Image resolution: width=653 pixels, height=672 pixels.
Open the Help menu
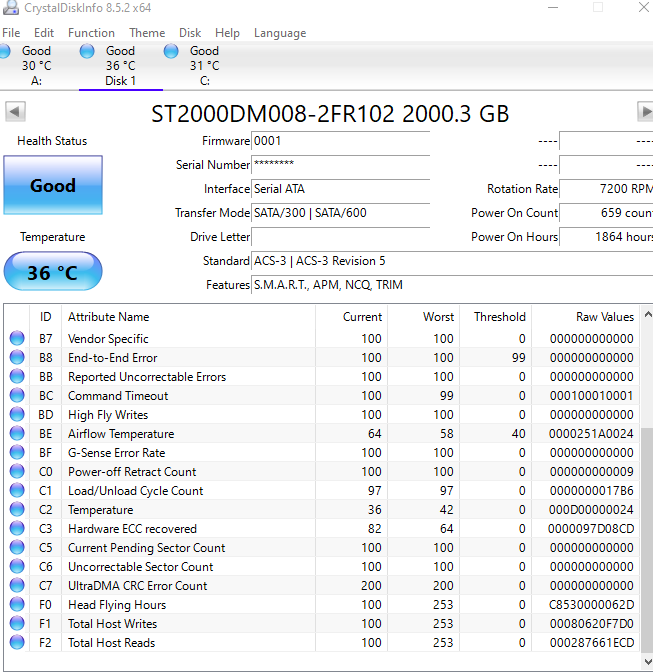click(x=227, y=33)
